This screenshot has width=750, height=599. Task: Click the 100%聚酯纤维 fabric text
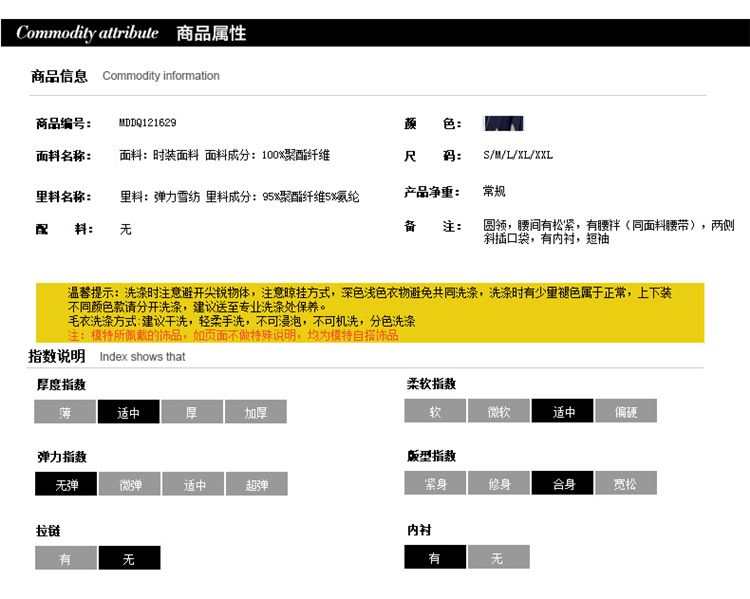(296, 155)
